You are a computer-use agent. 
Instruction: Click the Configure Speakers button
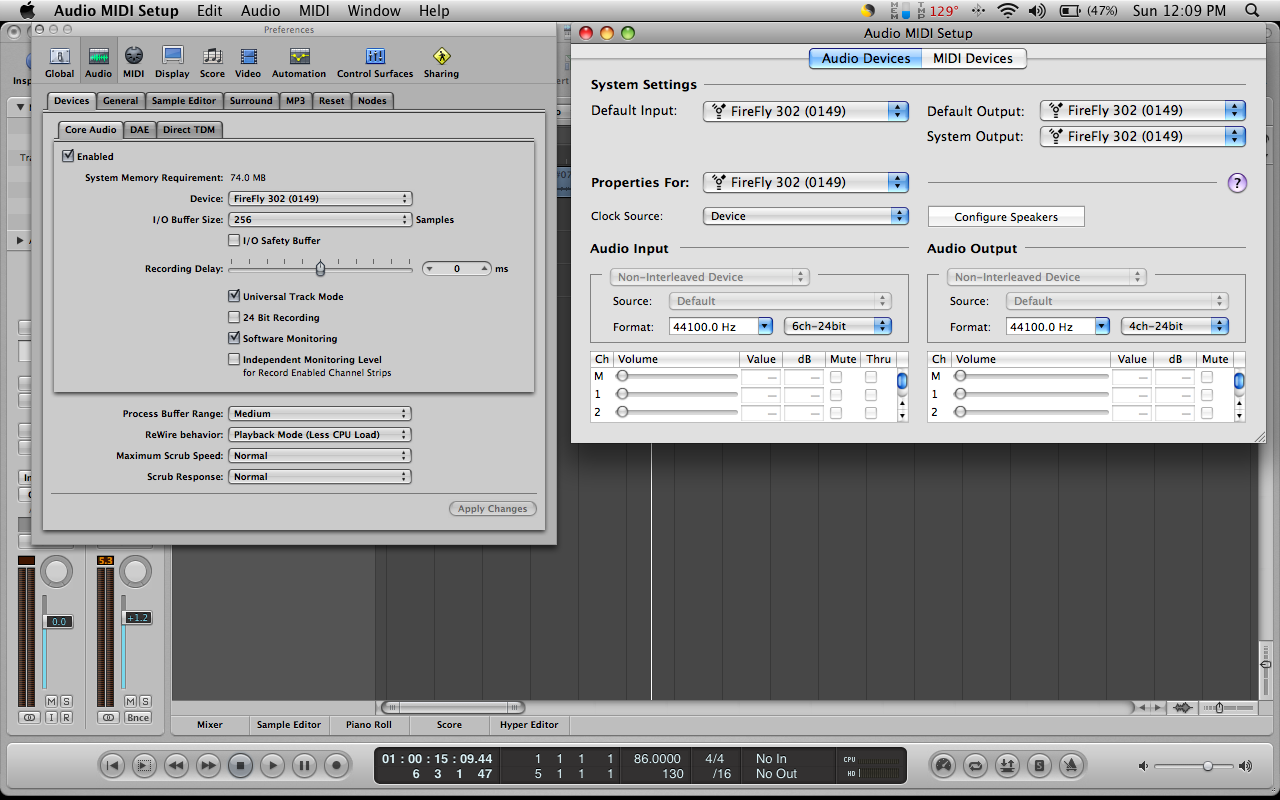1006,217
